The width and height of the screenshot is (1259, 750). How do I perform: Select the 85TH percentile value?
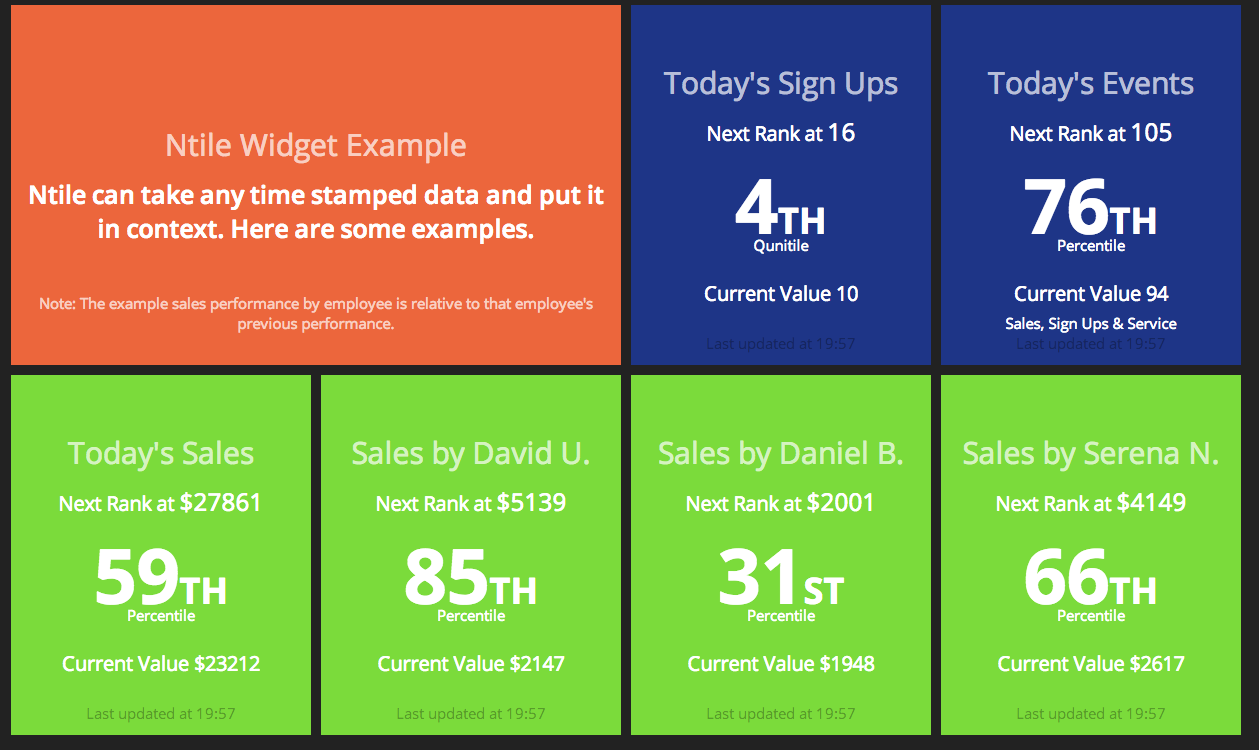tap(470, 580)
